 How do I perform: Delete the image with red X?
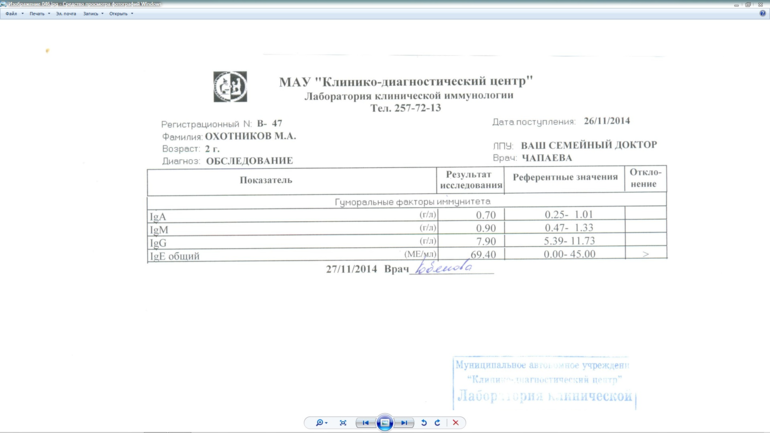[x=456, y=423]
